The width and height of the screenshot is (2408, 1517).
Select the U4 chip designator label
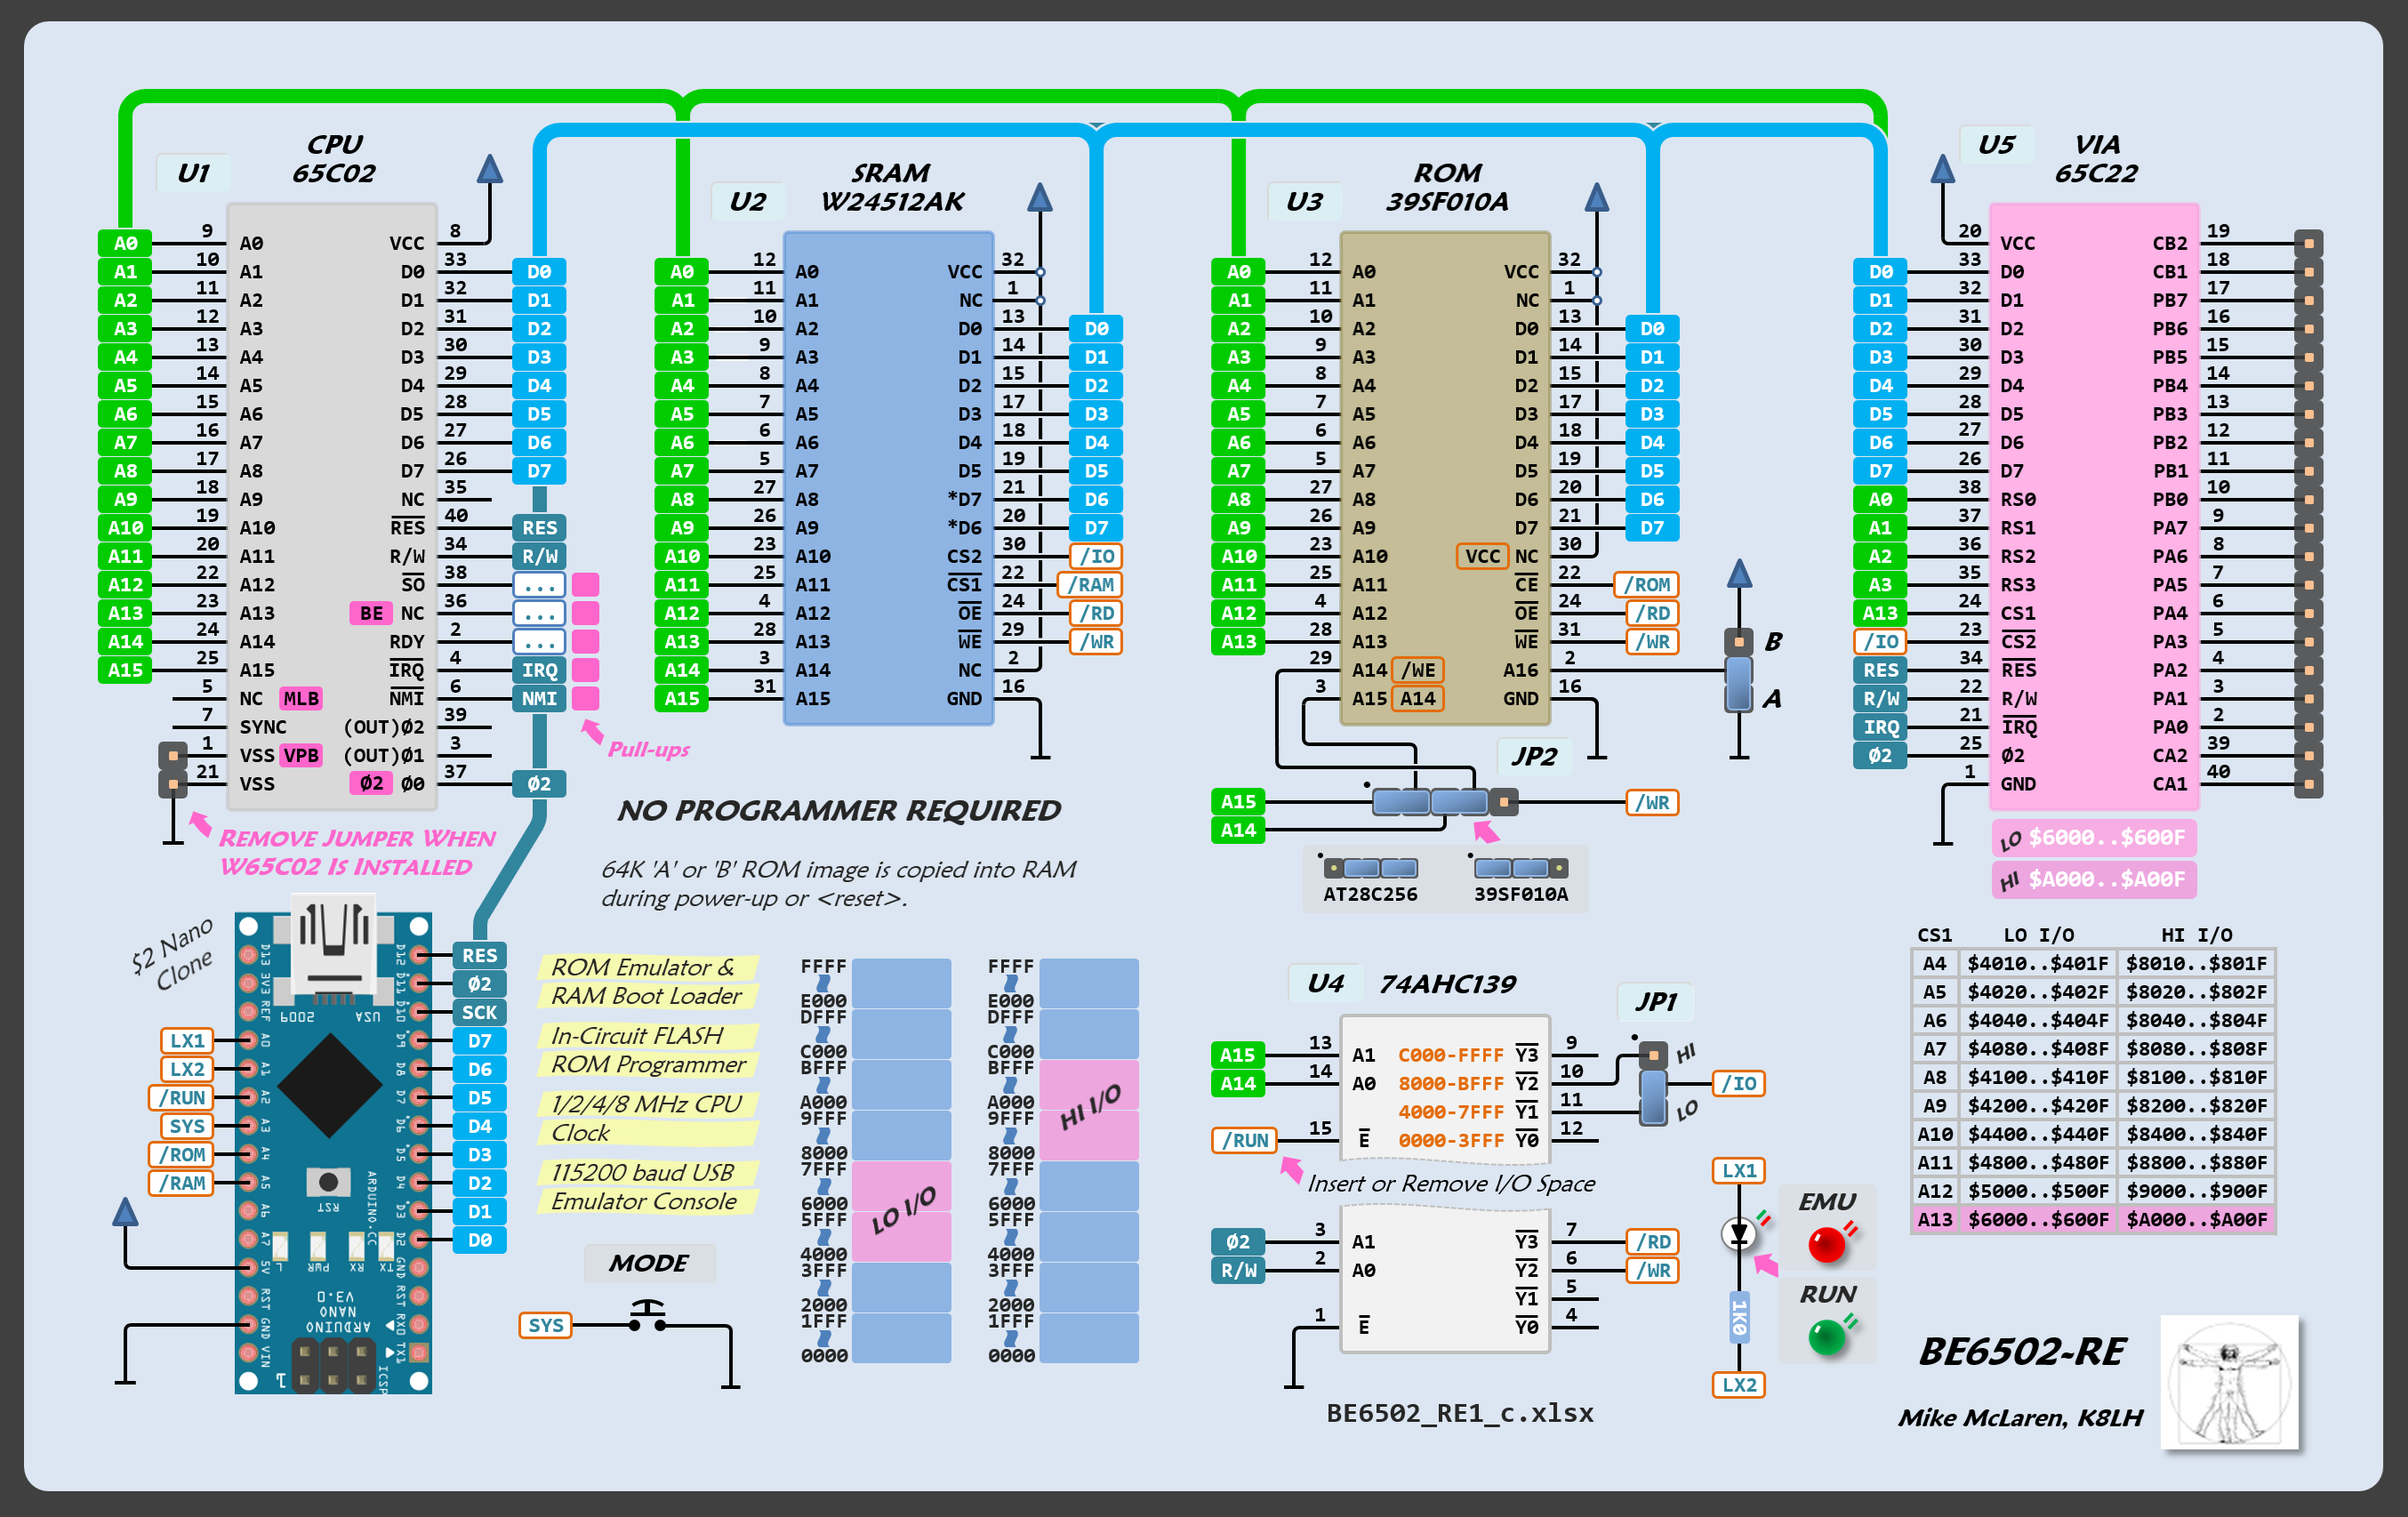[1325, 983]
